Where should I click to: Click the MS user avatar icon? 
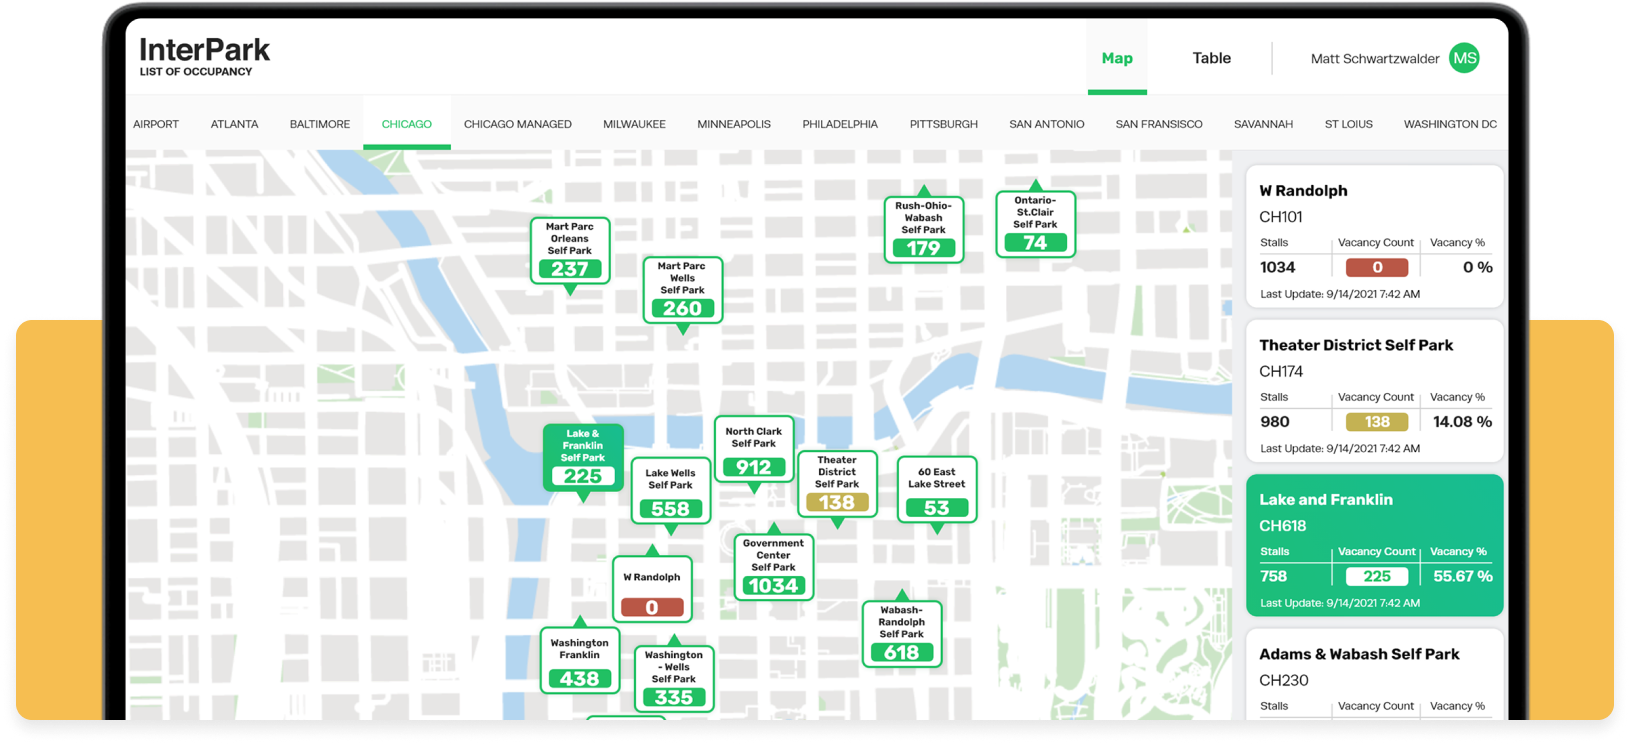(1464, 58)
